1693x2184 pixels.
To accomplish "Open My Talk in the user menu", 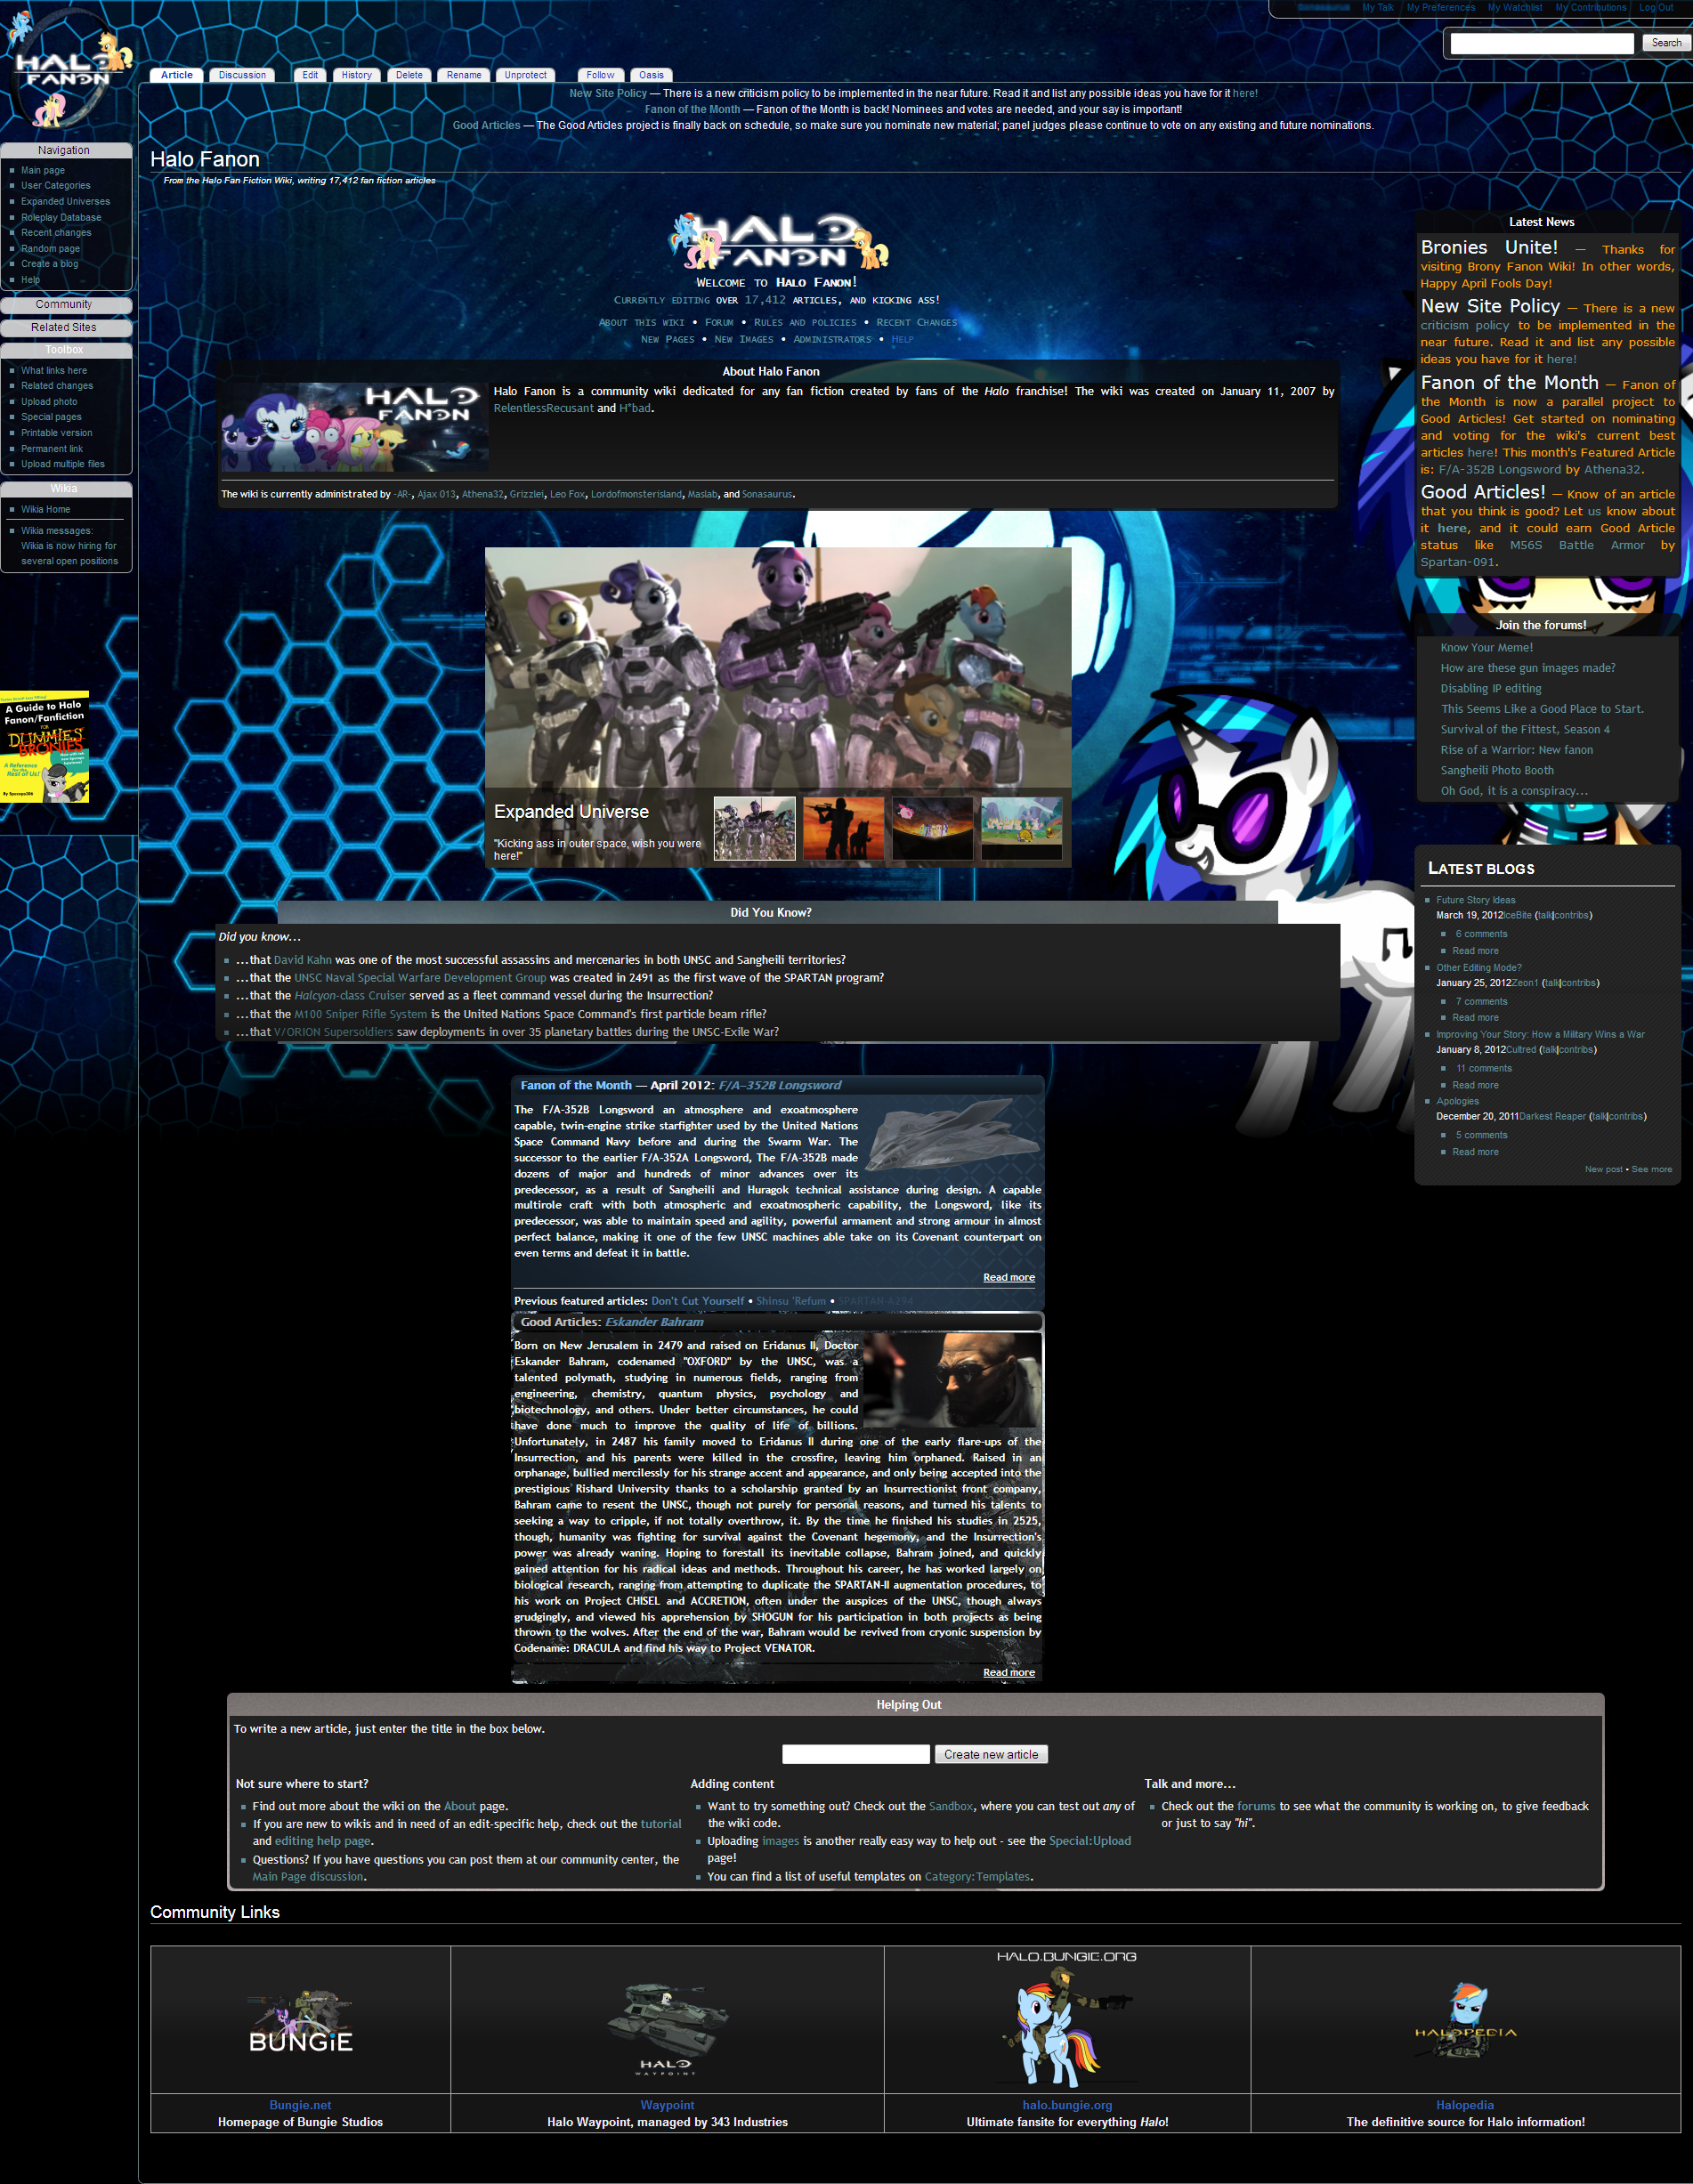I will click(x=1377, y=8).
